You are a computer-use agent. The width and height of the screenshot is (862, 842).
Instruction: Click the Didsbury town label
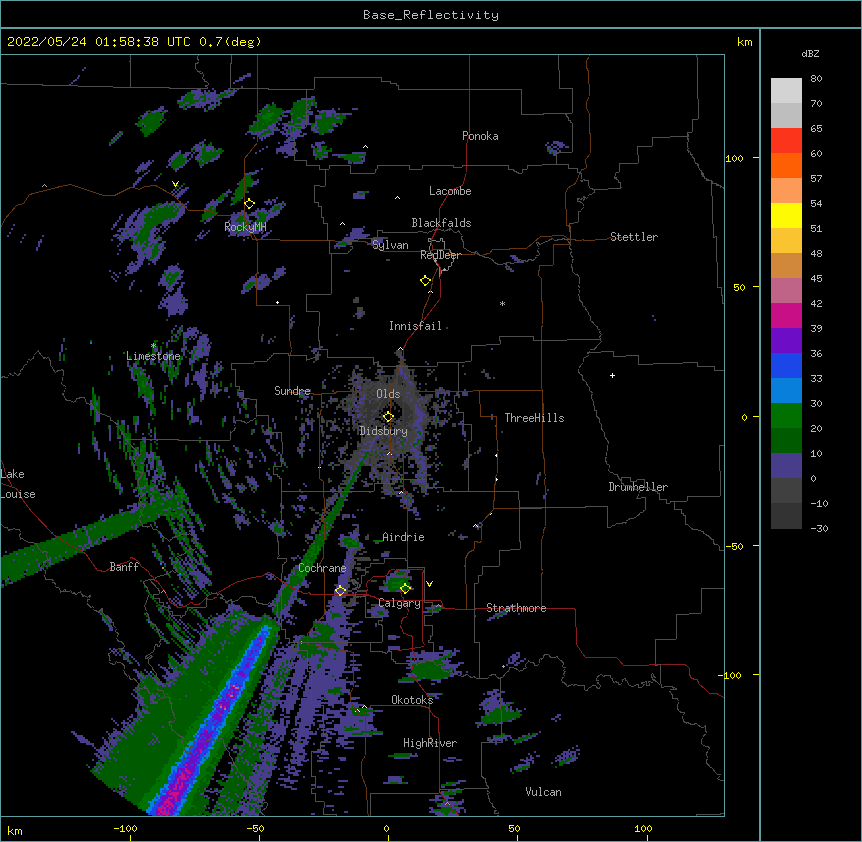383,431
